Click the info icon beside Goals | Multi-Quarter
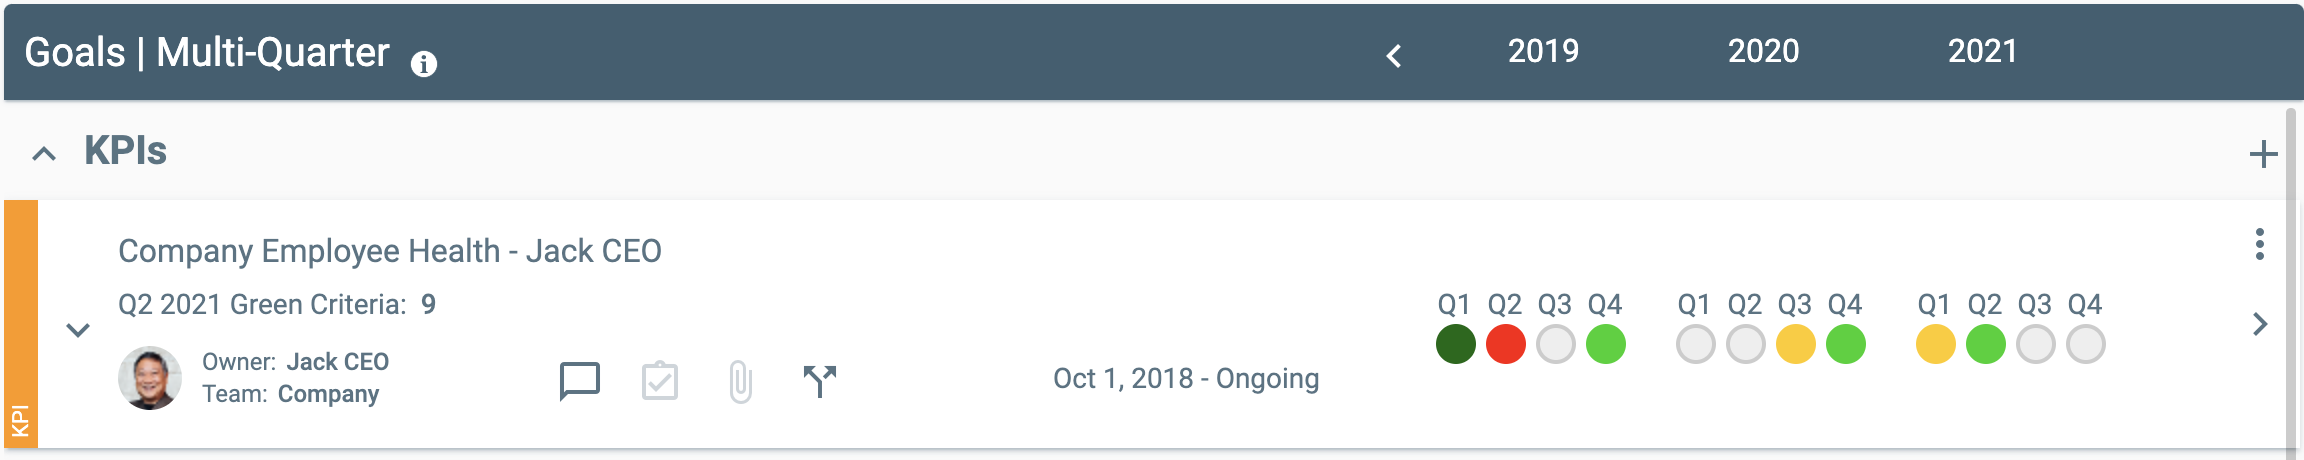Screen dimensions: 2304x460 (x=424, y=64)
